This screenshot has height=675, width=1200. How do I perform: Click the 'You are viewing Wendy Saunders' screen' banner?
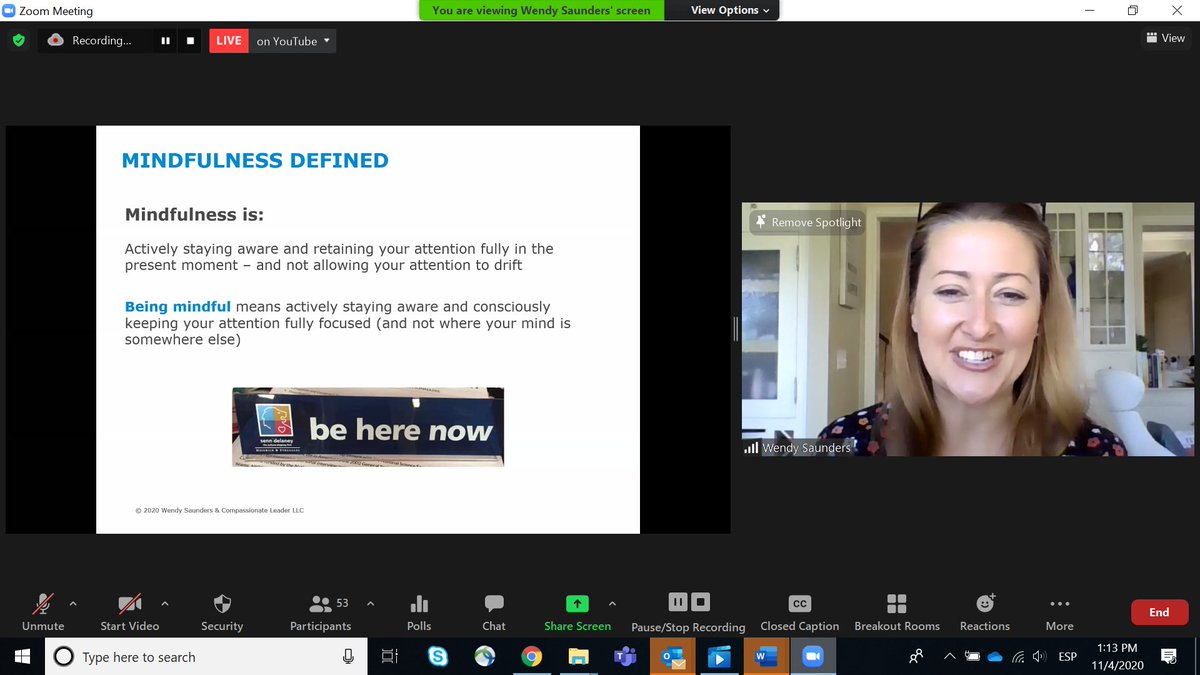(x=541, y=10)
